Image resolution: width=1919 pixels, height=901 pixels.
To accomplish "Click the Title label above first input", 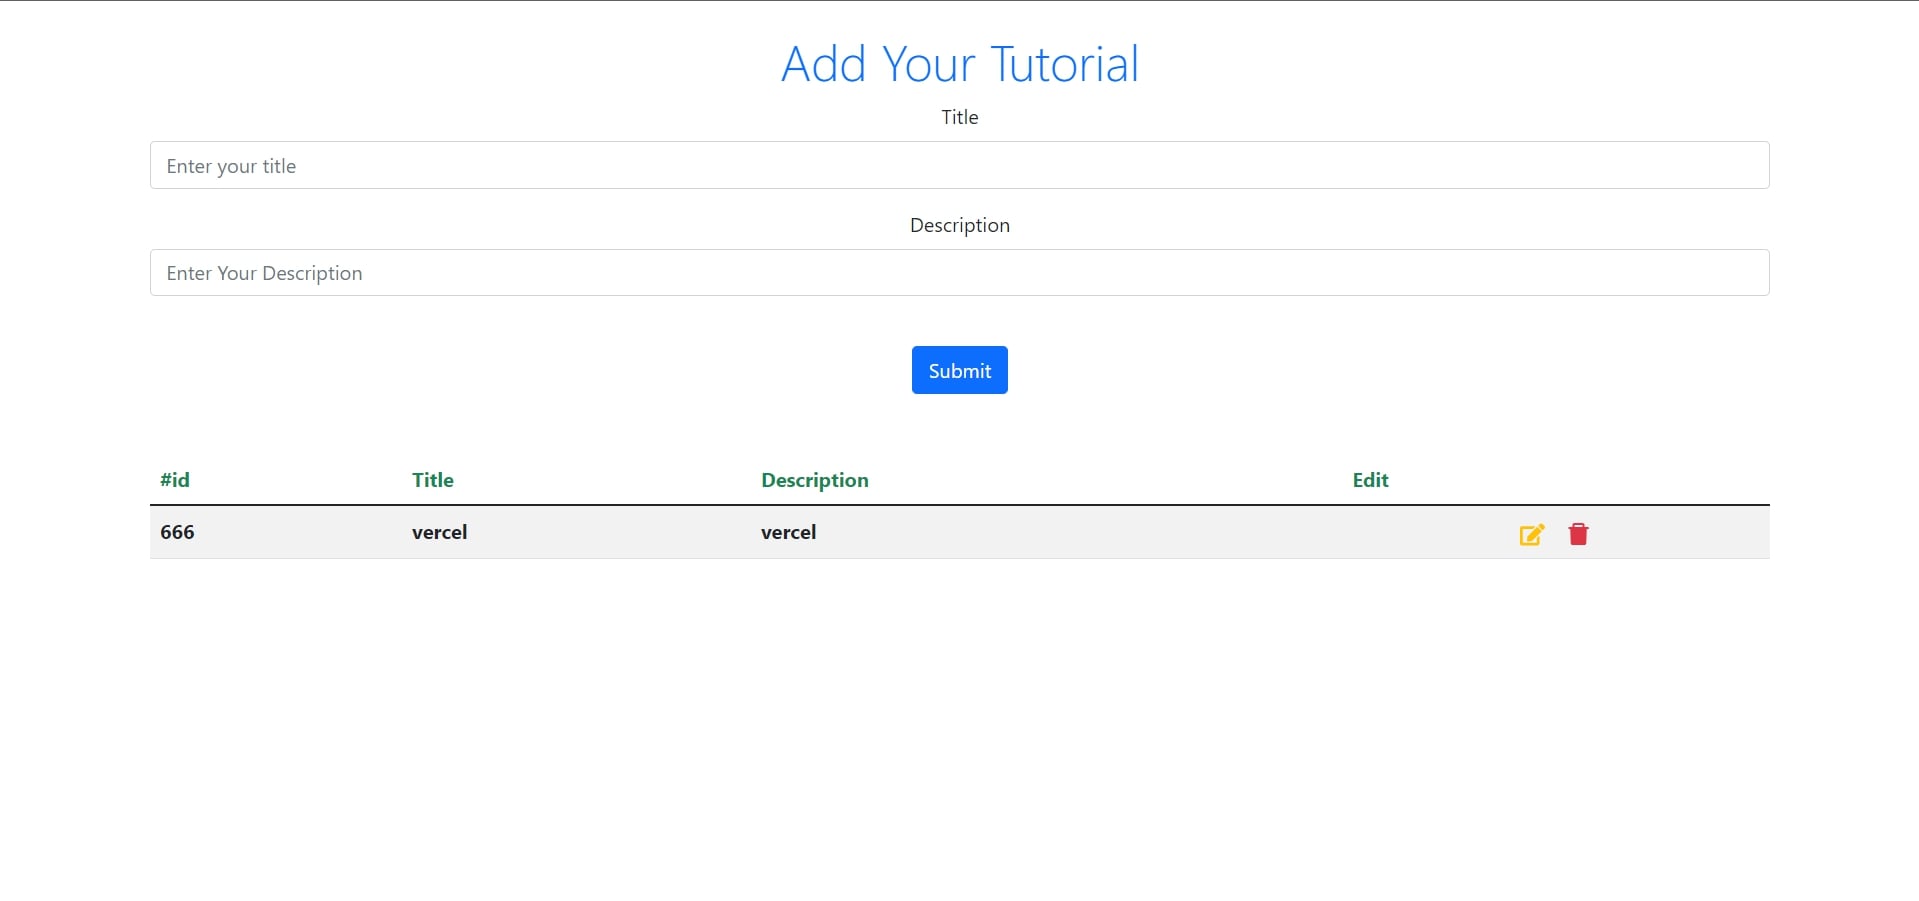I will [x=959, y=117].
